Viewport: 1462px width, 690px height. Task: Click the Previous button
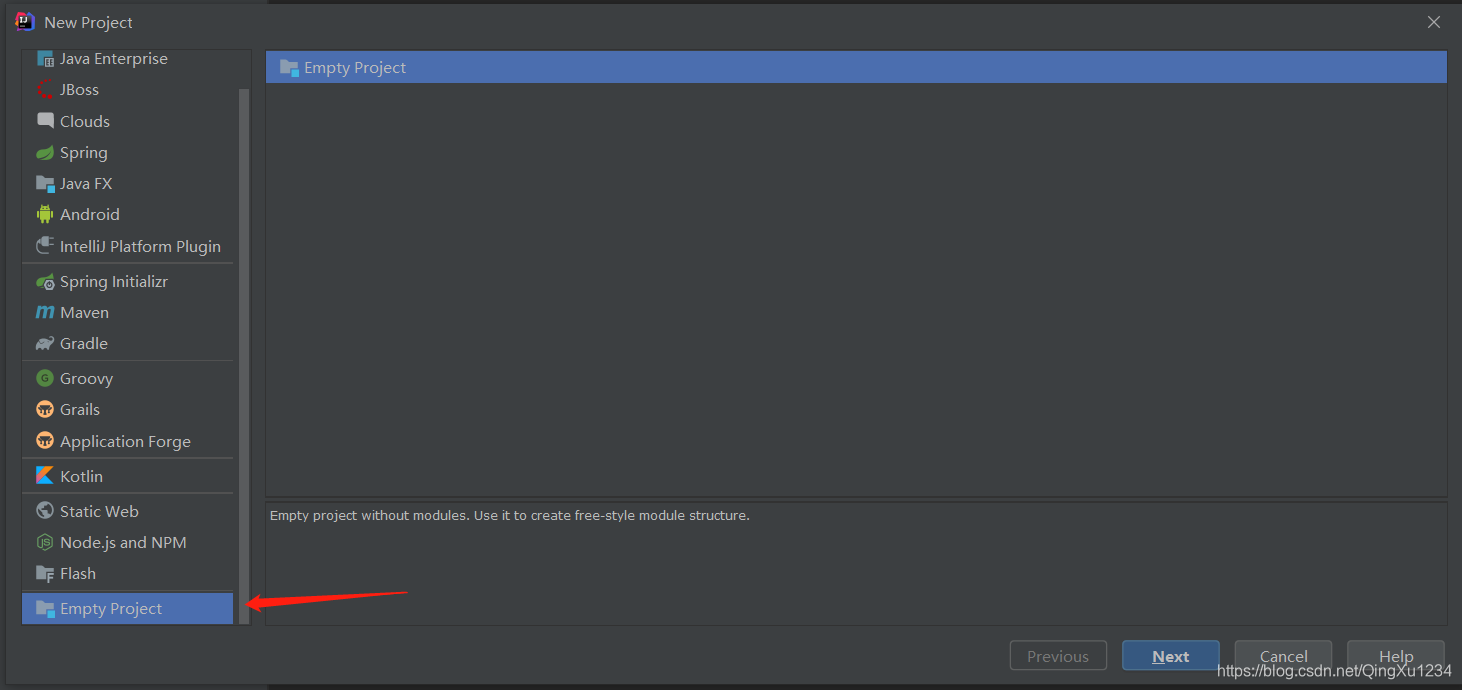pos(1058,656)
